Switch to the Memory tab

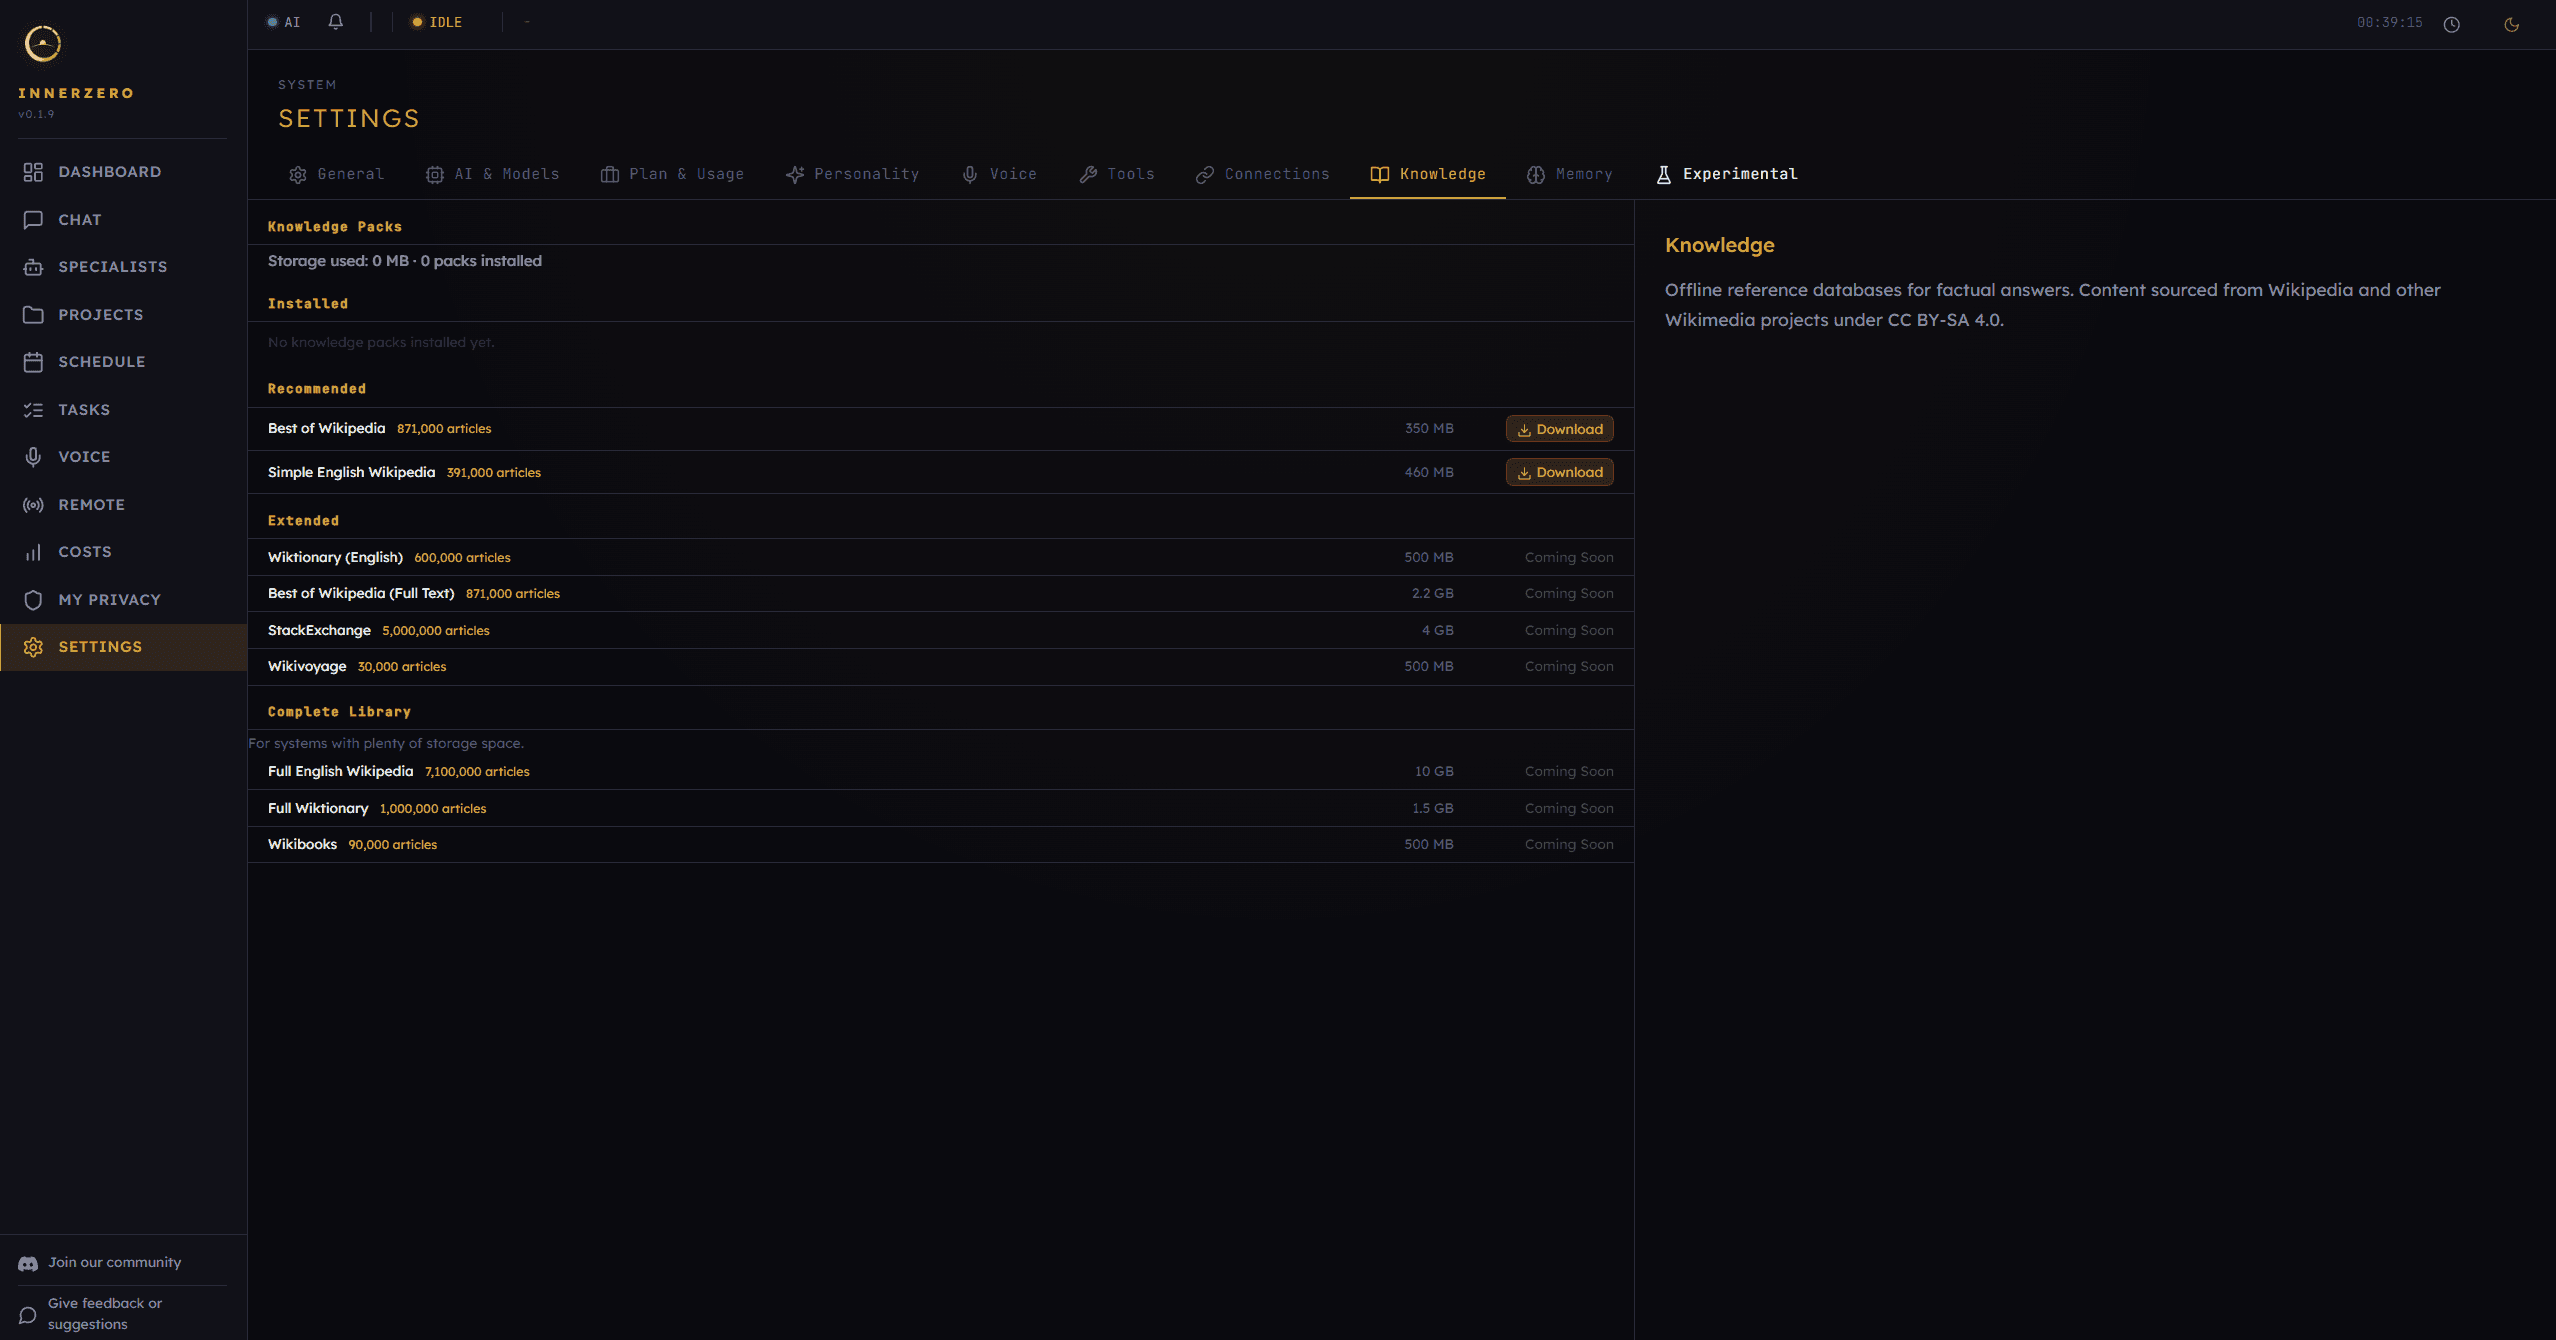[1570, 174]
